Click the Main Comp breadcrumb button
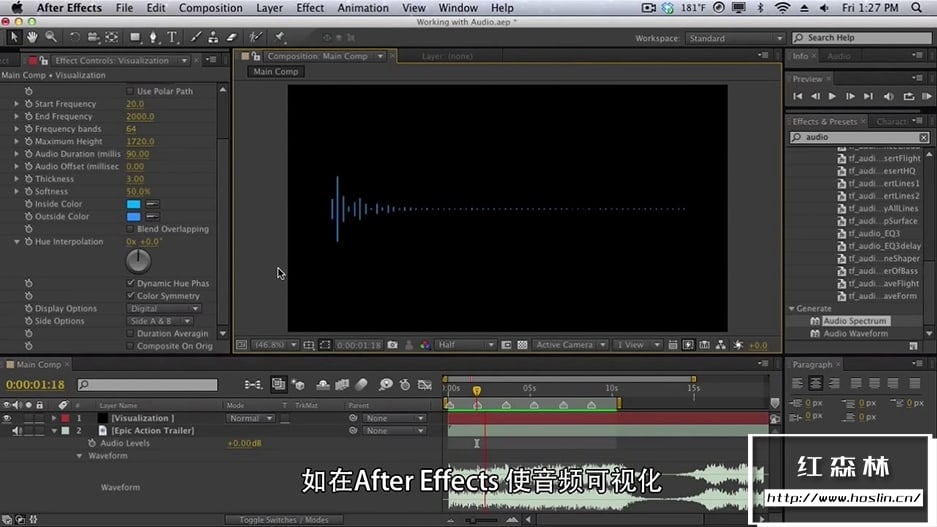 pyautogui.click(x=275, y=72)
